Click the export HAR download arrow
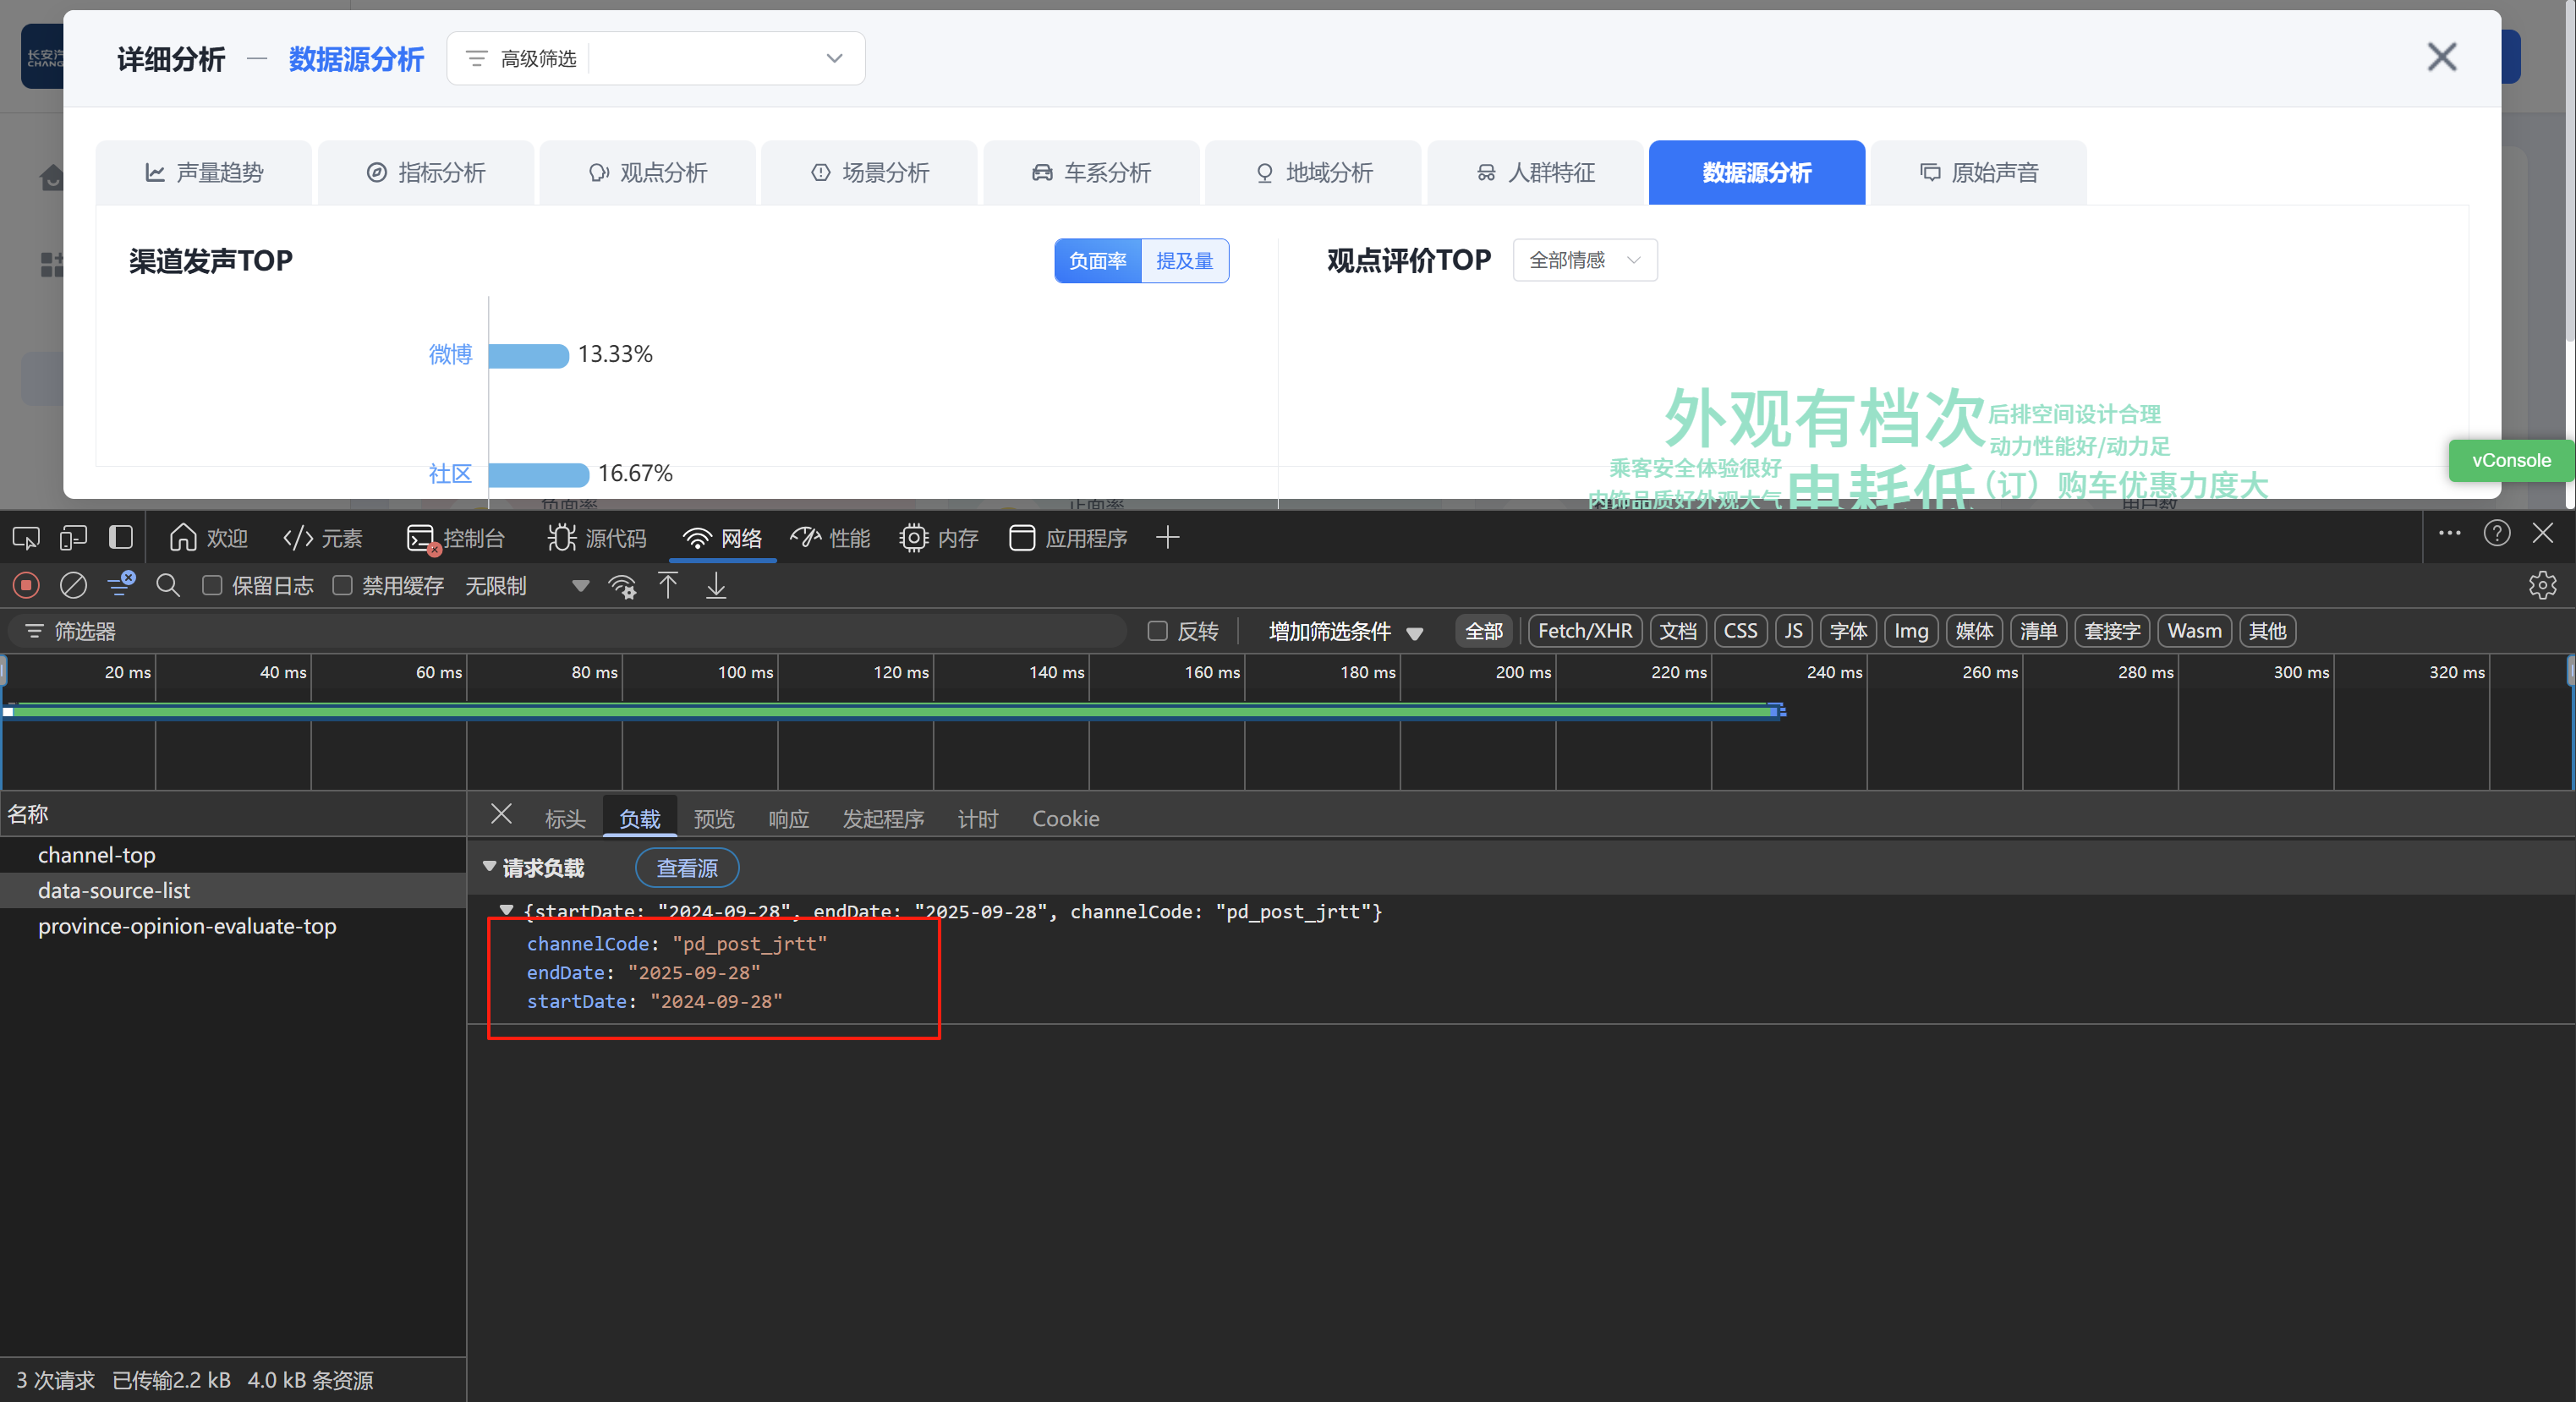The image size is (2576, 1402). 716,585
